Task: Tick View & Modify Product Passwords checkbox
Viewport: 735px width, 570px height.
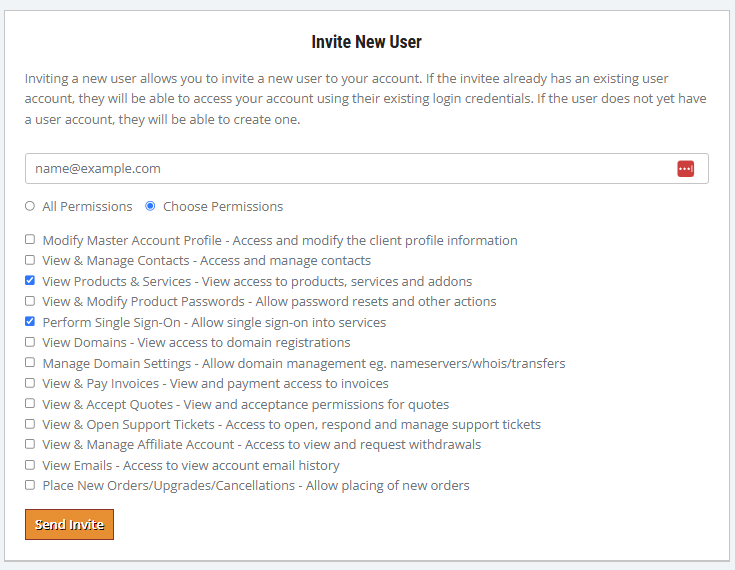Action: tap(30, 301)
